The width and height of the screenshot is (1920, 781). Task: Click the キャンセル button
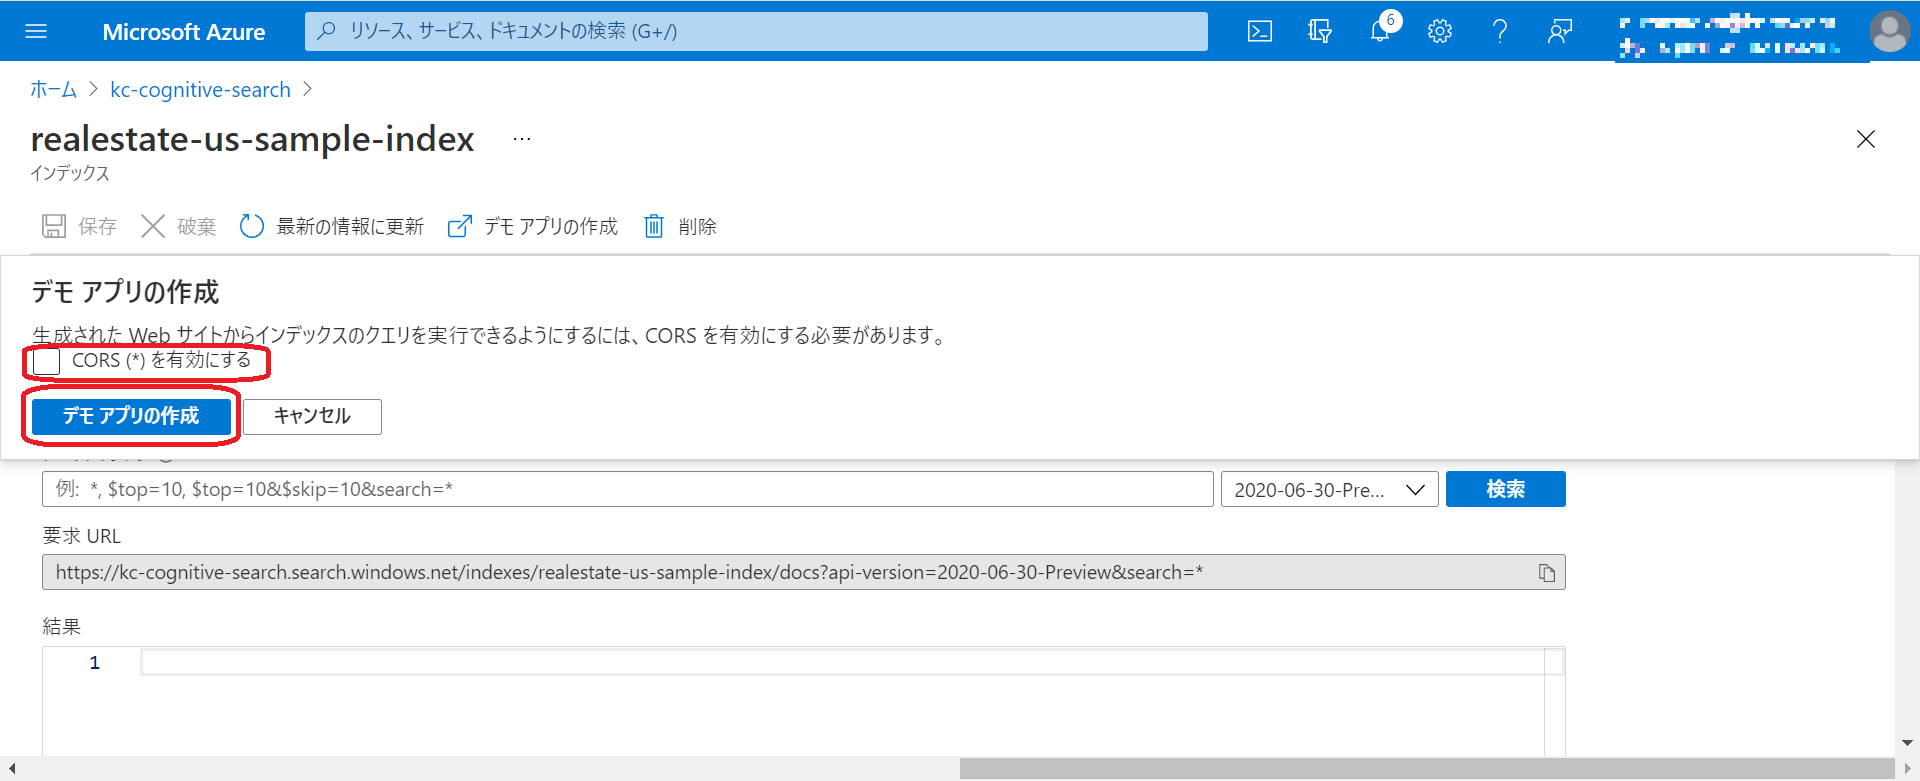[x=312, y=416]
